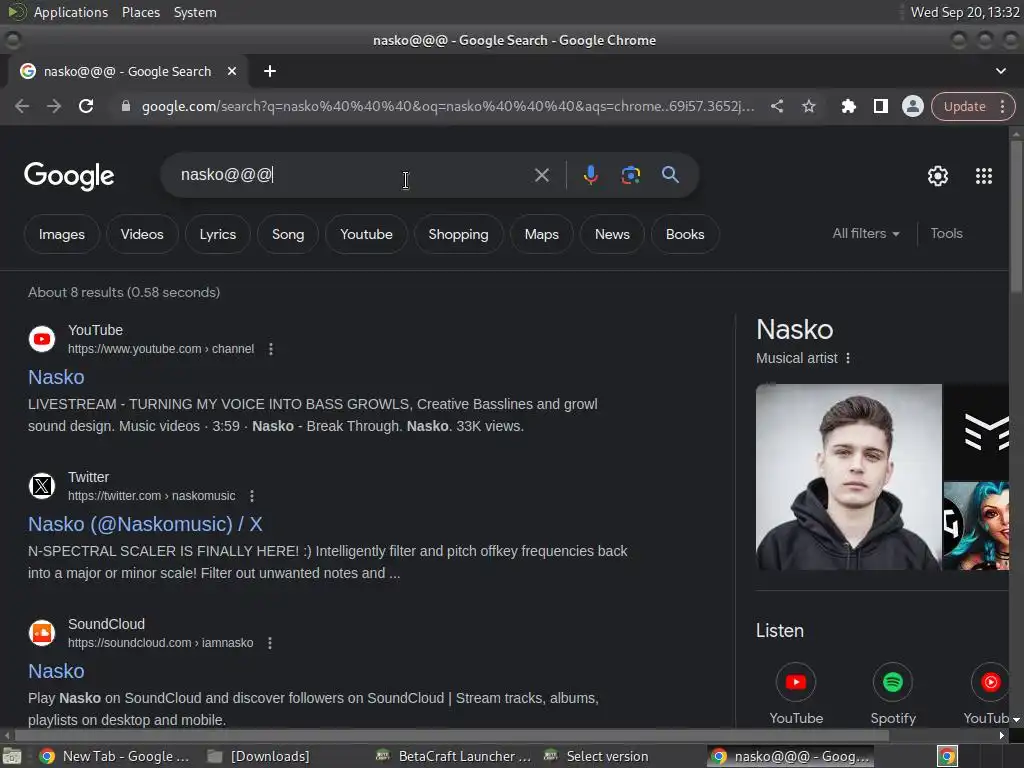Bookmark this tab with star
Image resolution: width=1024 pixels, height=768 pixels.
[x=808, y=106]
